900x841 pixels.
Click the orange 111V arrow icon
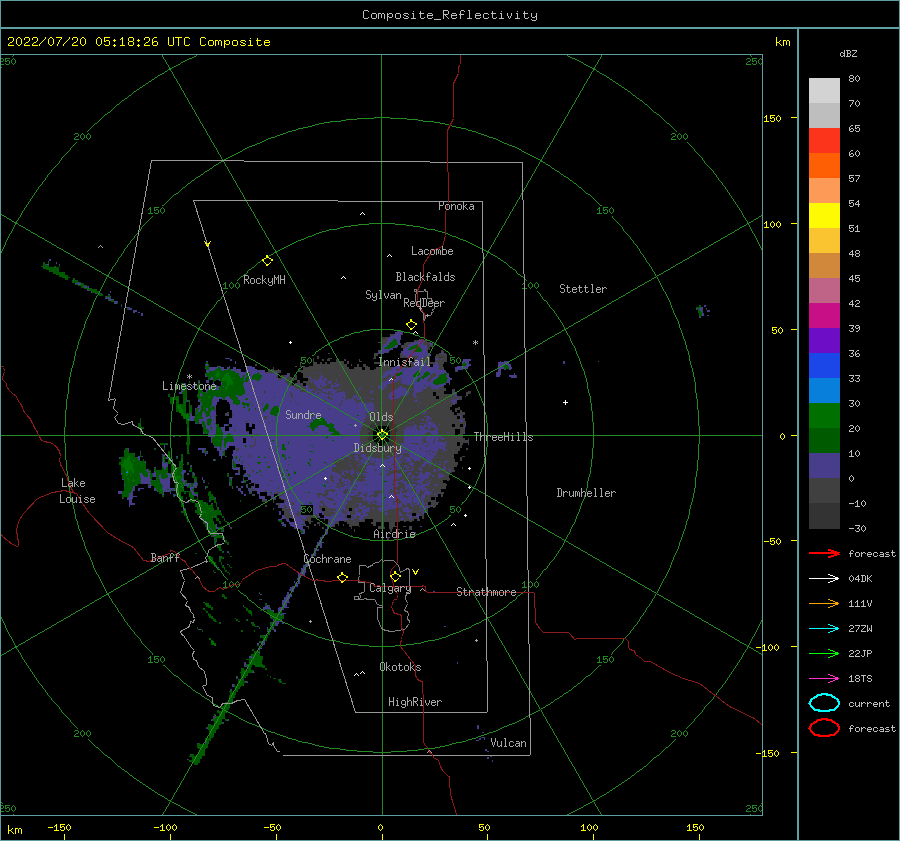pos(824,603)
